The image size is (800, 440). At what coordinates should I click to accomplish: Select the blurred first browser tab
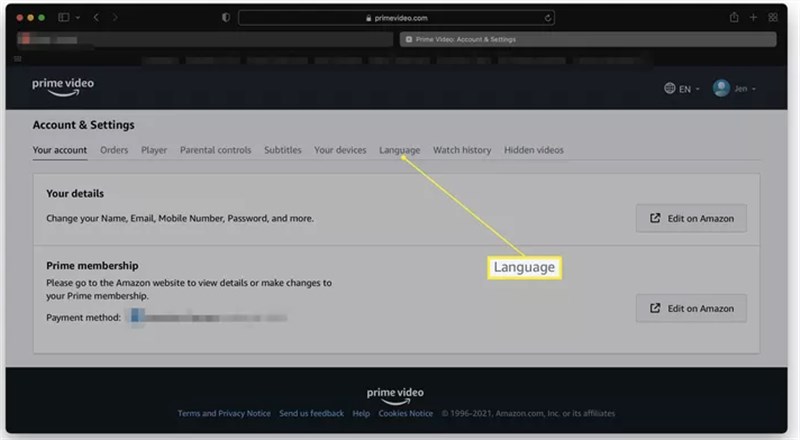(x=204, y=39)
